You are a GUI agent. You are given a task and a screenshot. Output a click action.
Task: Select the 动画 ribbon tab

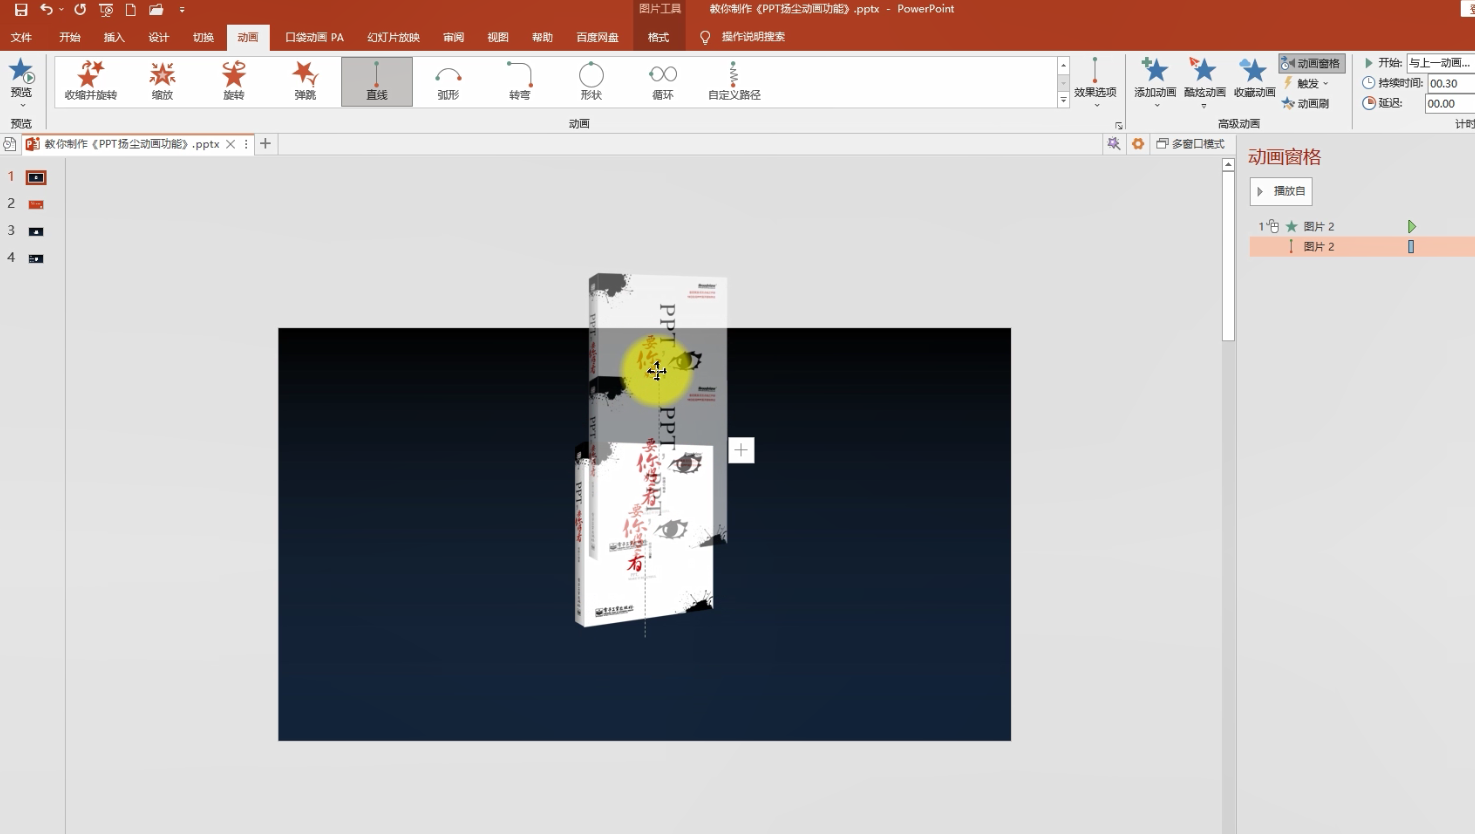[x=248, y=37]
